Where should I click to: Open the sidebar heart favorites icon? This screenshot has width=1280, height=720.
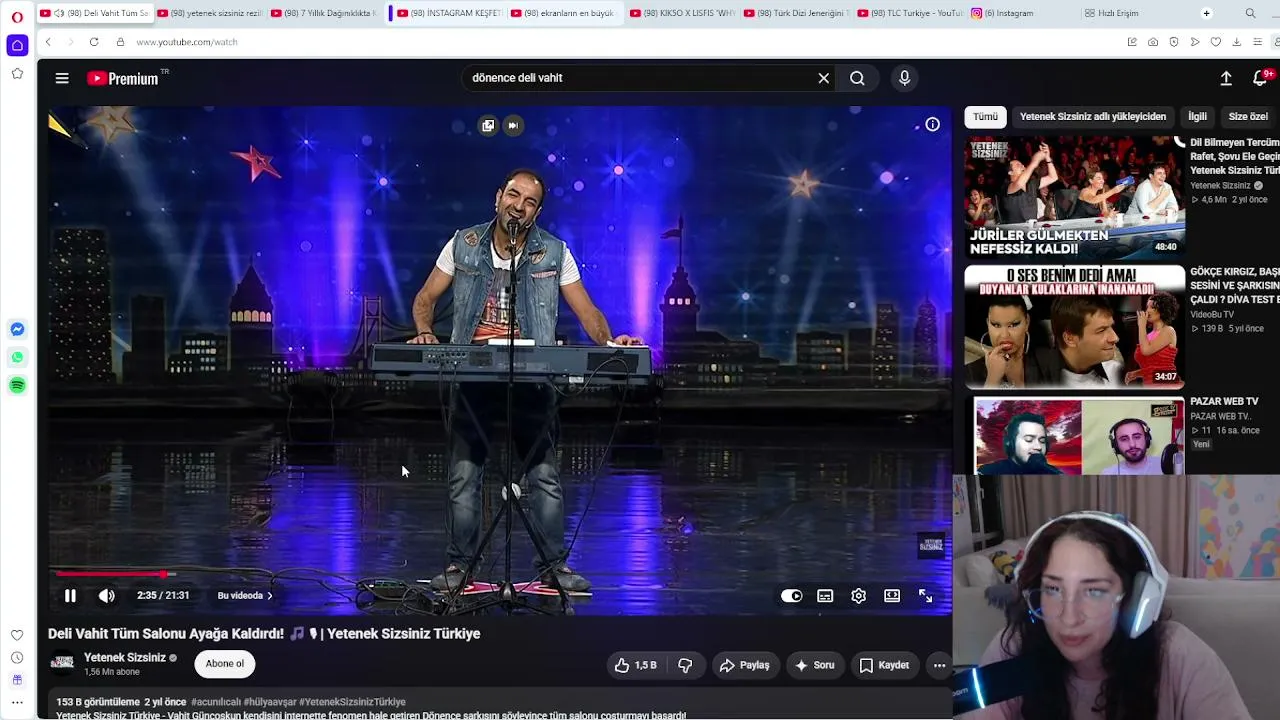pos(17,635)
